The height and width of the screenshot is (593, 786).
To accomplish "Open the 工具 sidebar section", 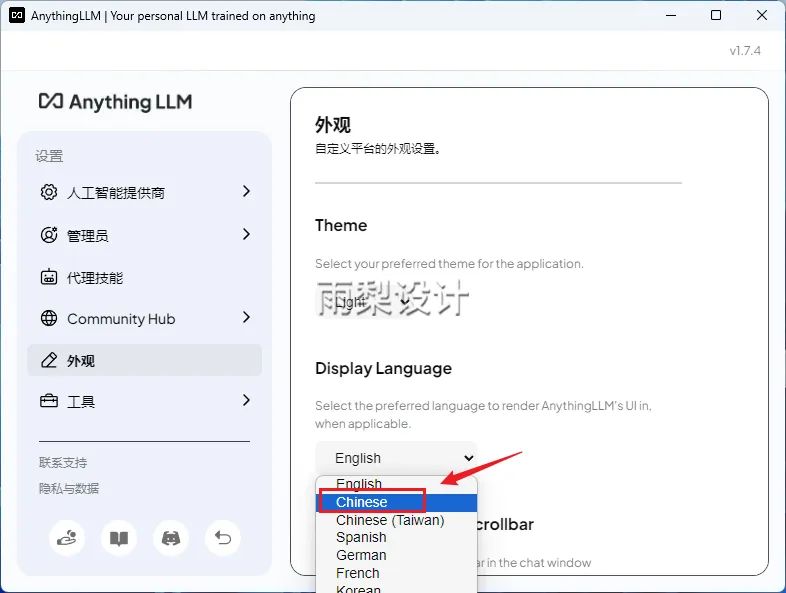I will pyautogui.click(x=144, y=401).
